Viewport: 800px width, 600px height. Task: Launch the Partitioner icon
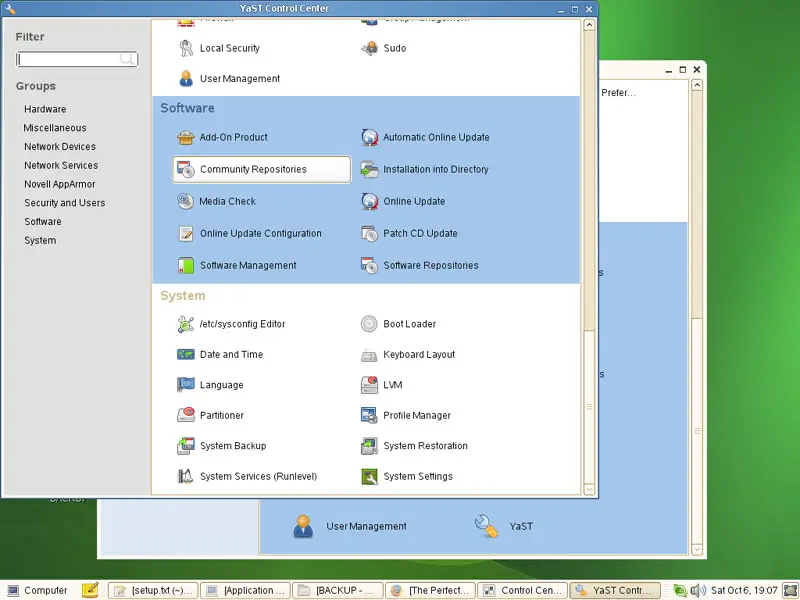tap(186, 415)
